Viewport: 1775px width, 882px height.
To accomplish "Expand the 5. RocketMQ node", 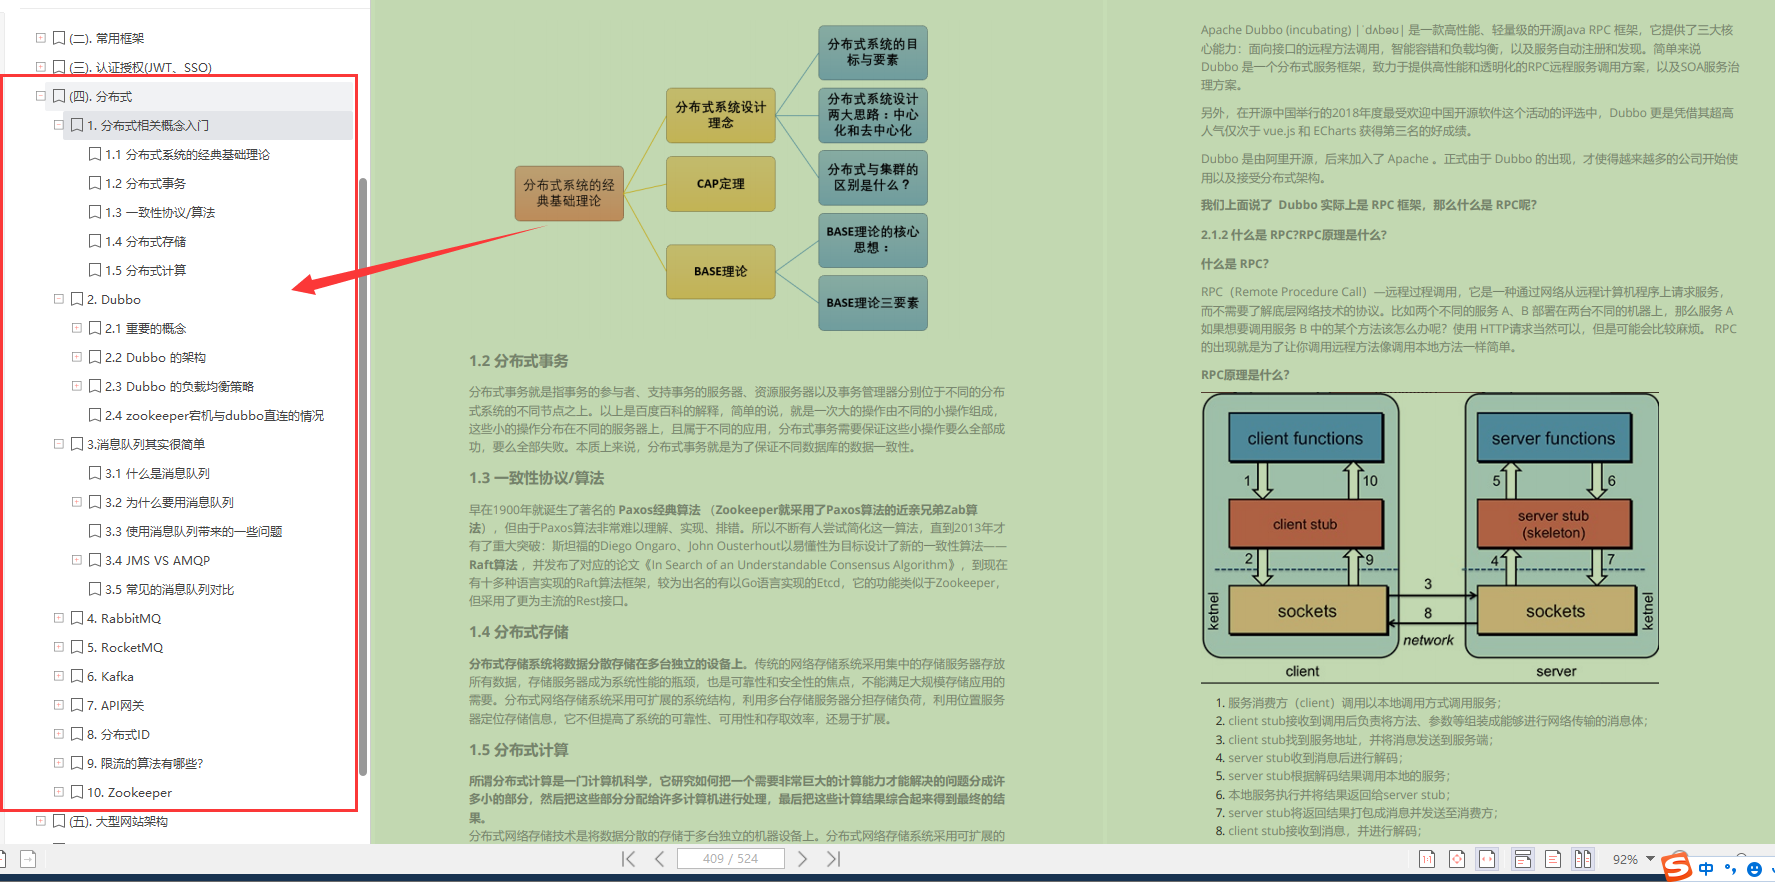I will tap(59, 647).
